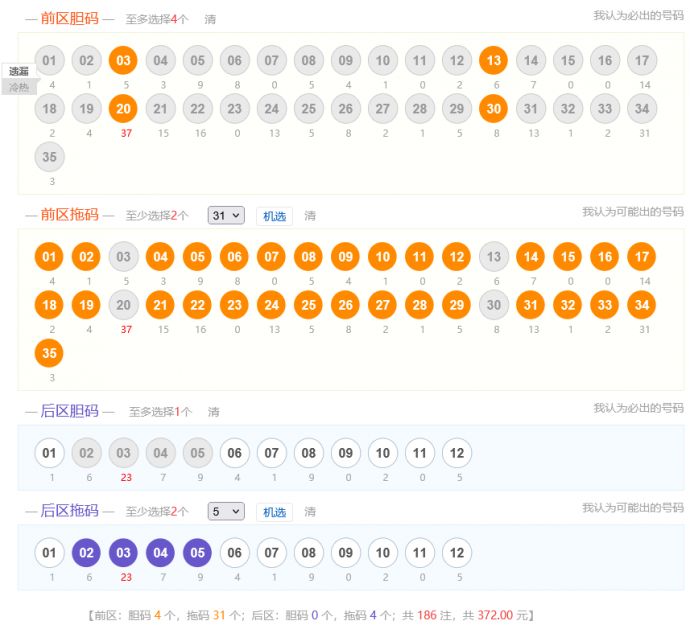This screenshot has height=629, width=690.
Task: Deselect ball 35 in 前区拖码
Action: tap(49, 353)
